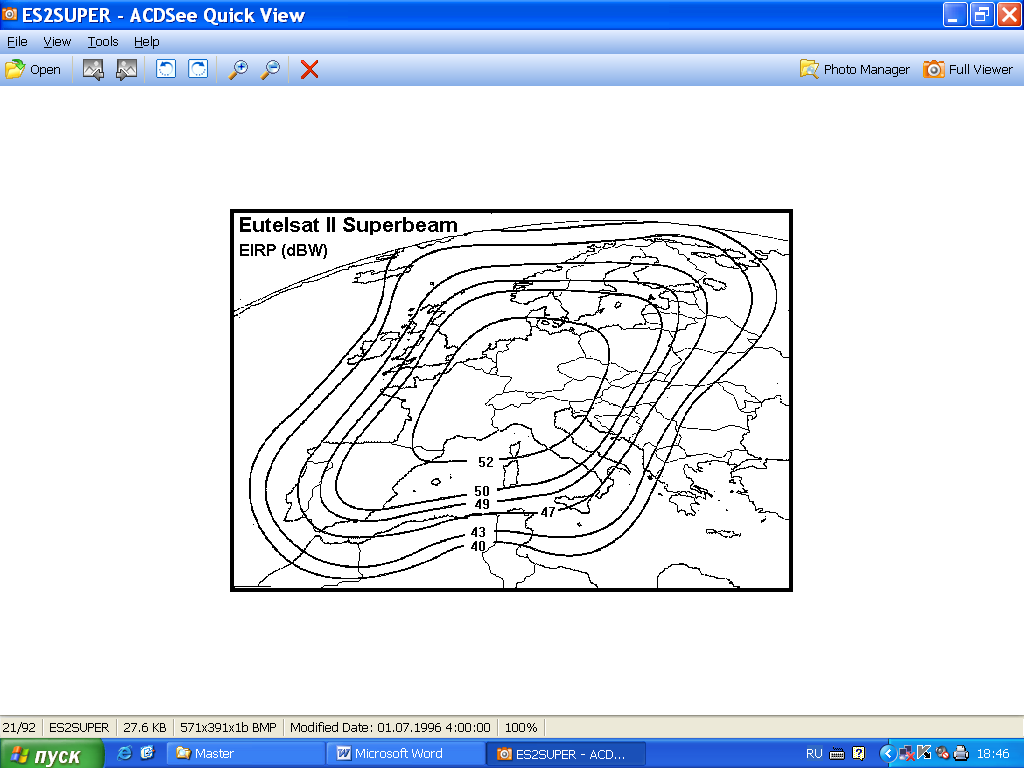Click the keyboard icon in language bar

click(837, 754)
